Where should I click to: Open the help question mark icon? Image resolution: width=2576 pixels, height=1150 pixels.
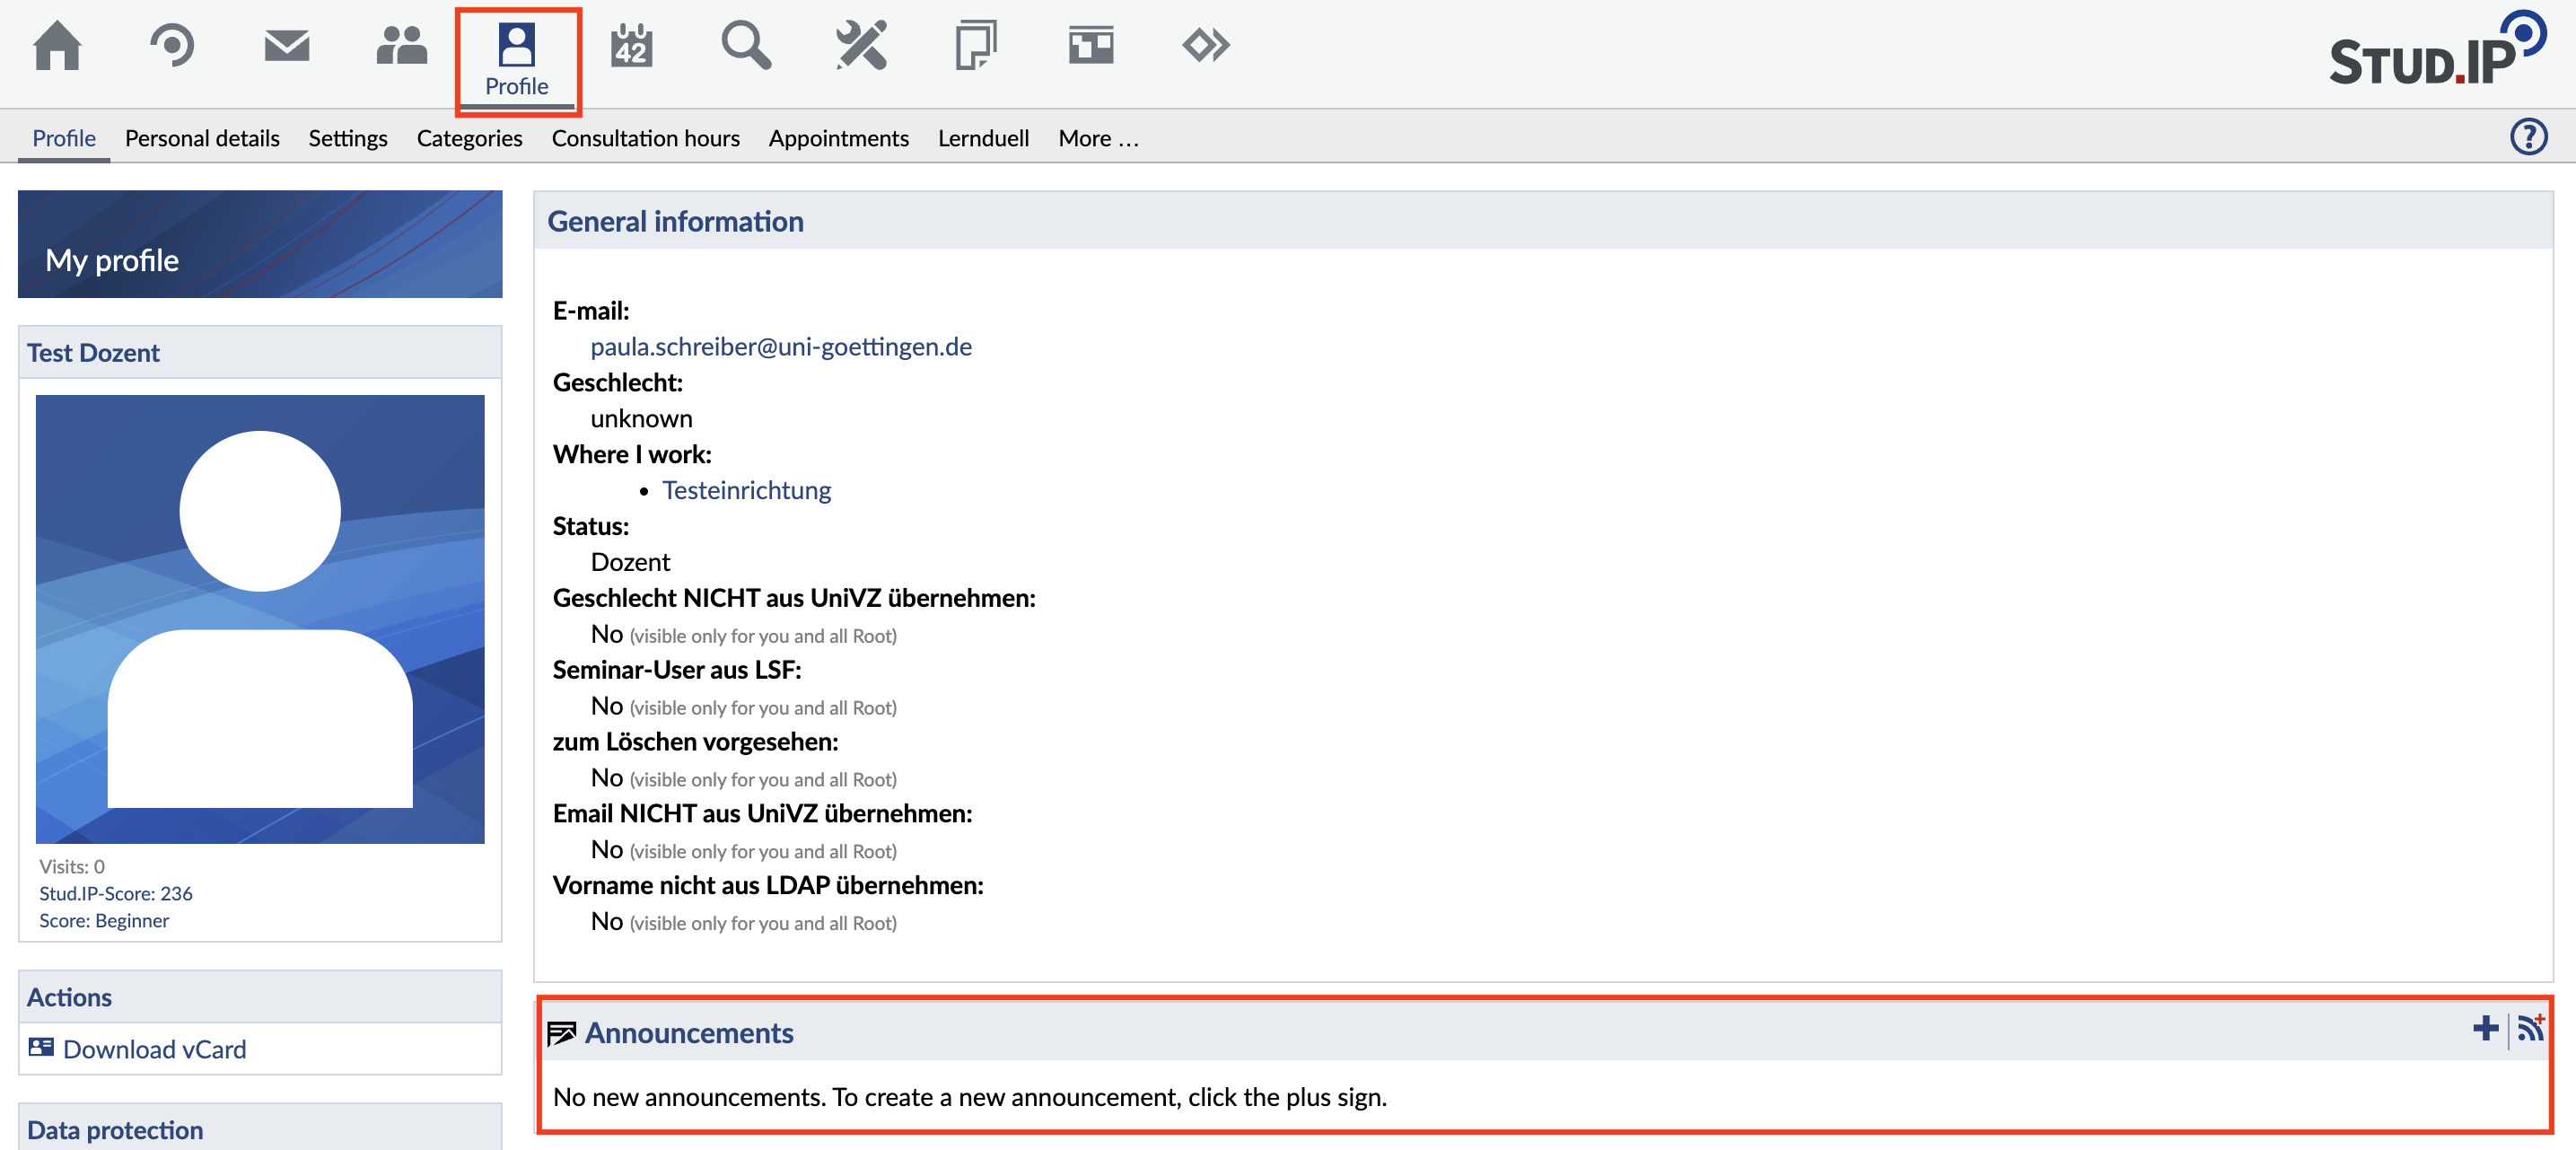(x=2528, y=136)
